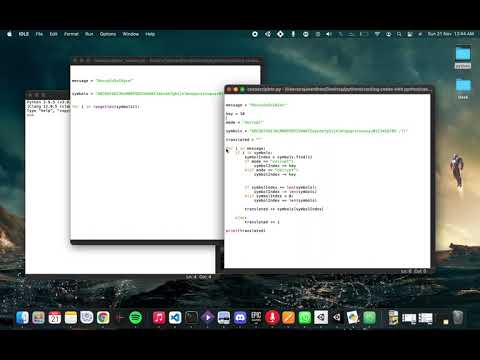The height and width of the screenshot is (360, 480).
Task: Open Discord from the Dock
Action: (240, 318)
